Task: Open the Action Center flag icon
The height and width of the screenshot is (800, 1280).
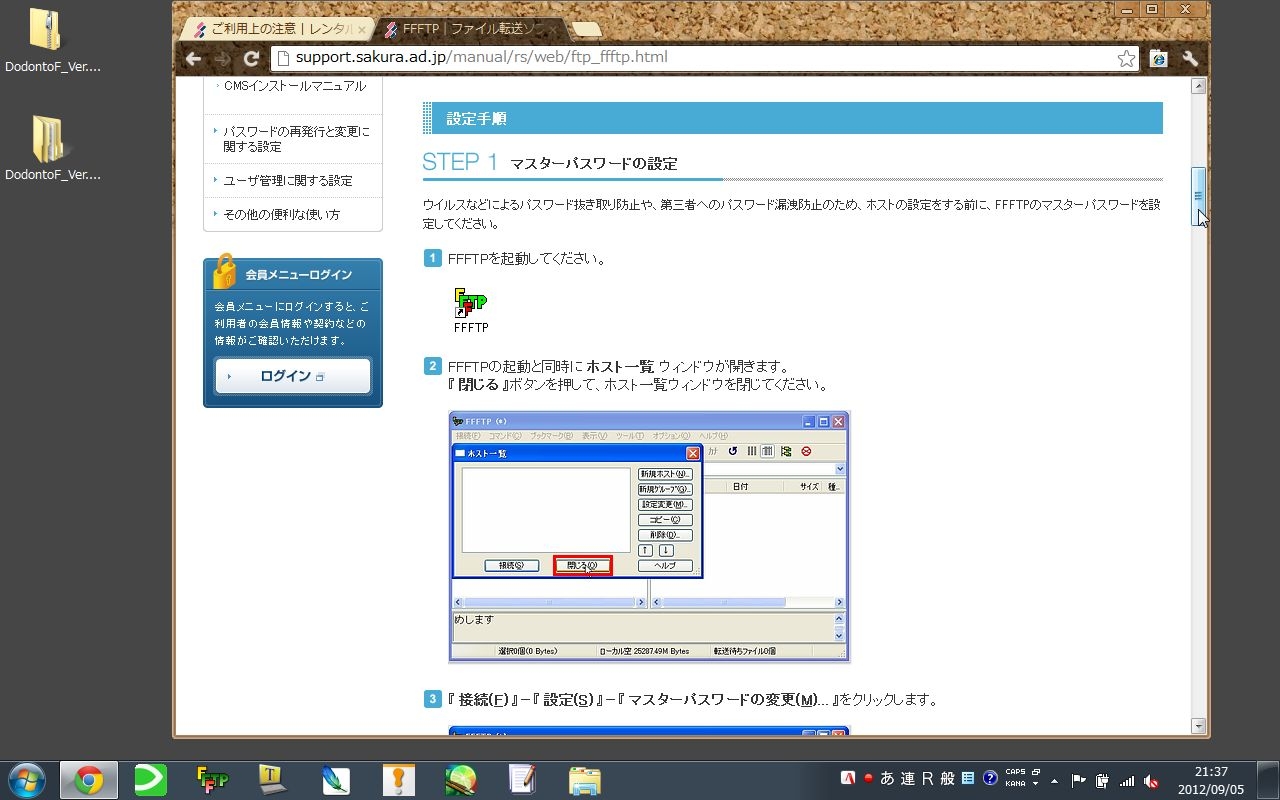Action: (1078, 781)
